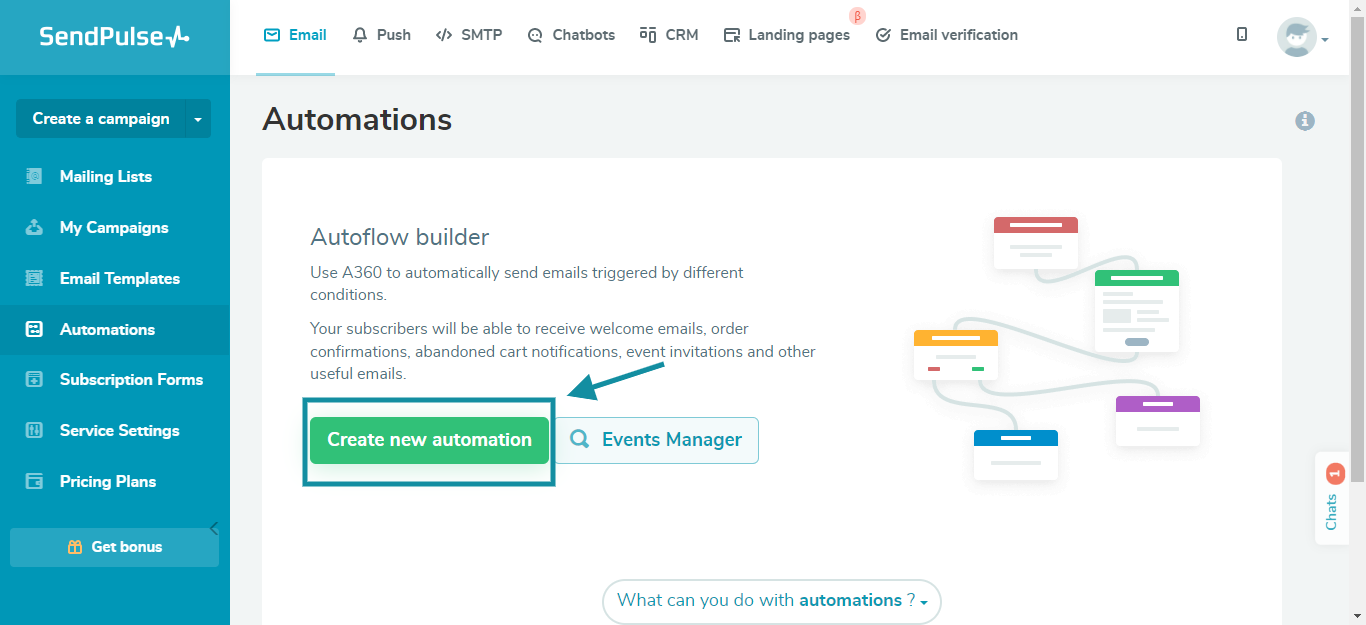1366x625 pixels.
Task: Select Email Templates in the sidebar
Action: tap(119, 278)
